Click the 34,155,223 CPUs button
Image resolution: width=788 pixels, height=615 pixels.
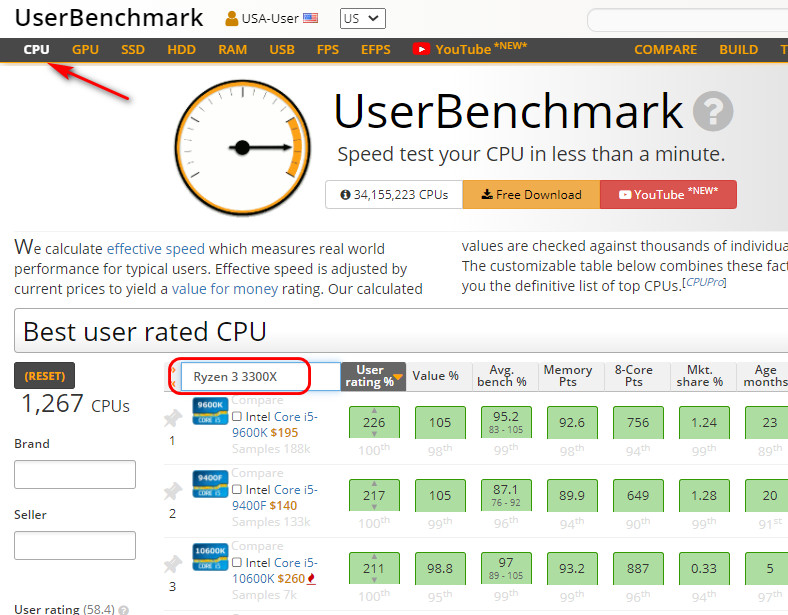pyautogui.click(x=394, y=194)
